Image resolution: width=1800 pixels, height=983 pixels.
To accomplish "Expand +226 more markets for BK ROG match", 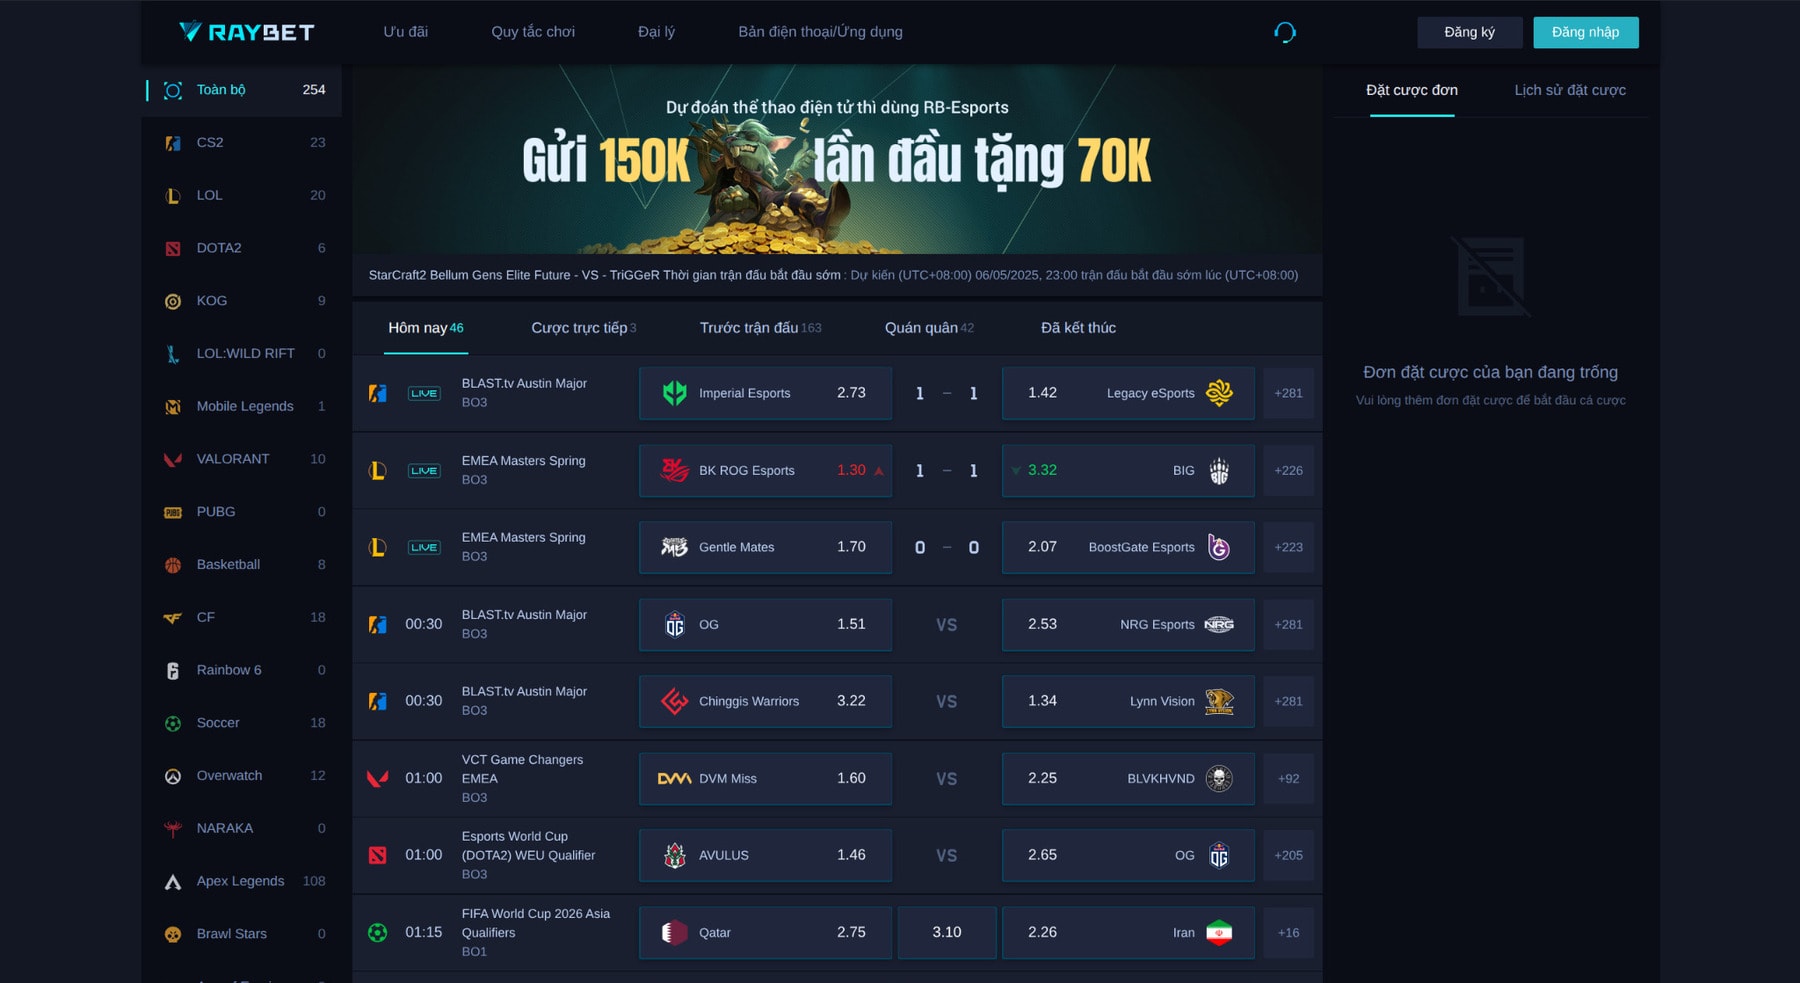I will pyautogui.click(x=1288, y=470).
